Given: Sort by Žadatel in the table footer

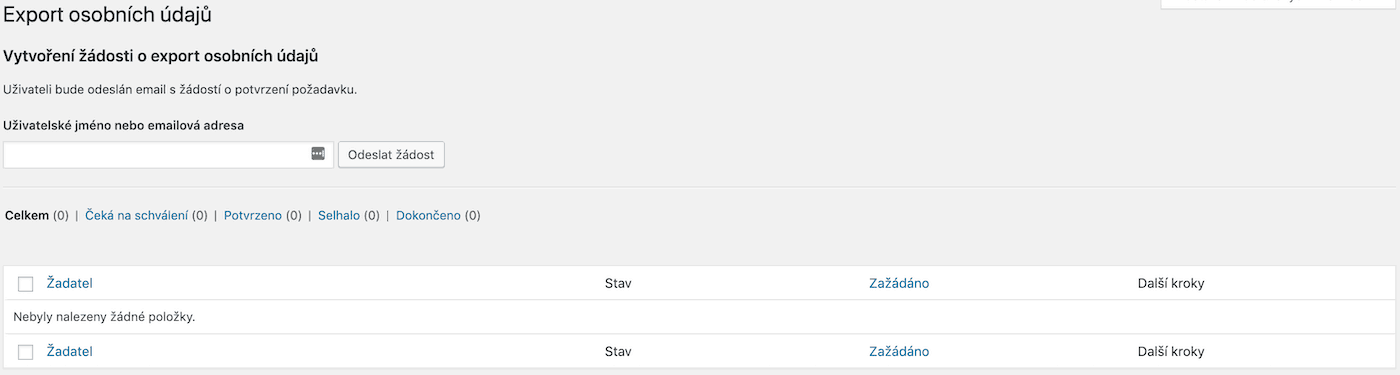Looking at the screenshot, I should [69, 351].
